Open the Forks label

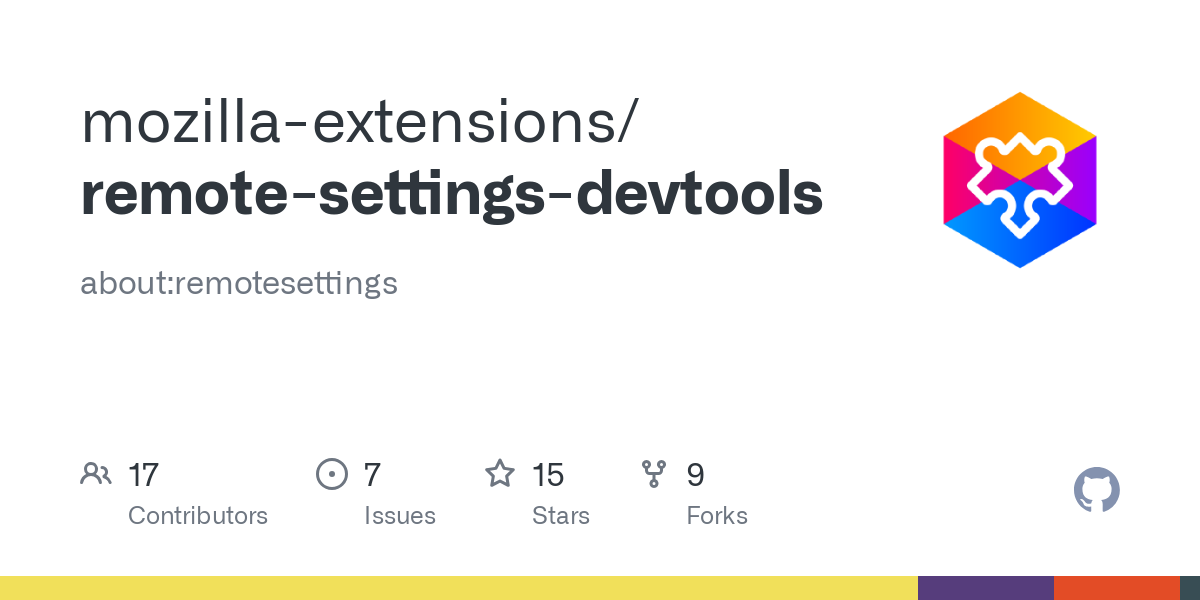(x=717, y=516)
